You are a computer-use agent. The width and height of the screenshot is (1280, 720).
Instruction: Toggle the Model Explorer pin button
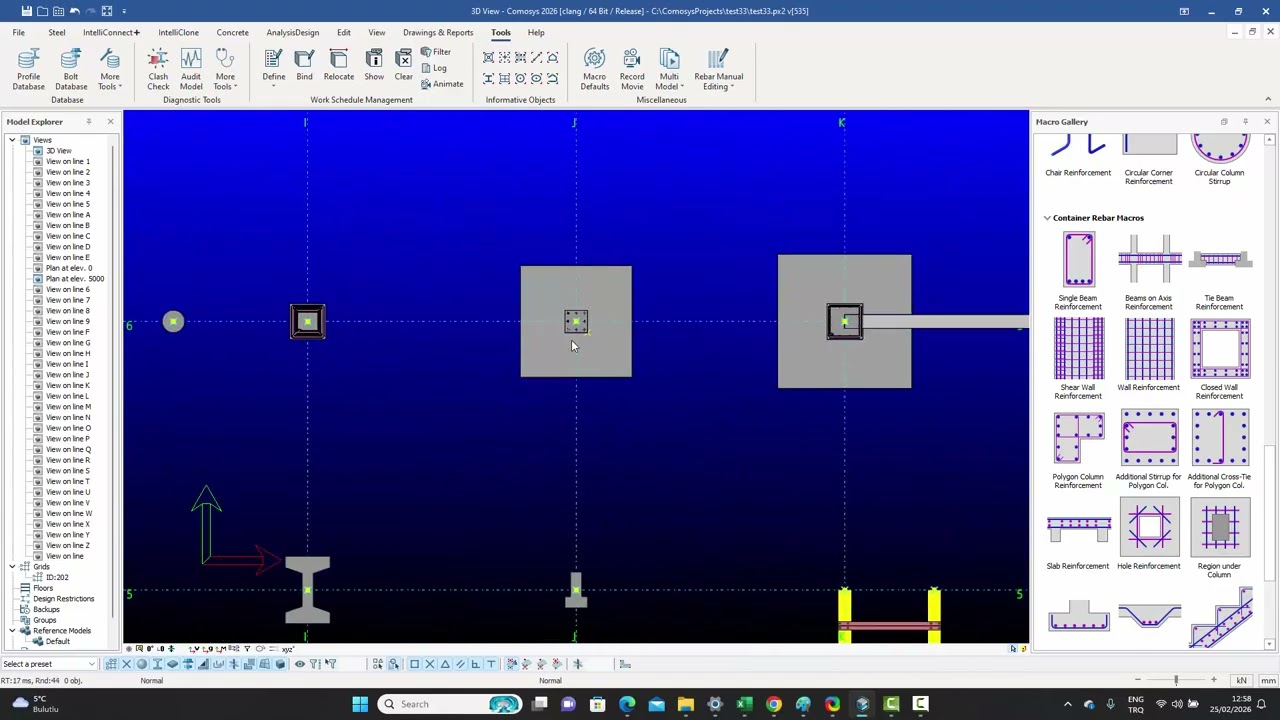click(x=88, y=122)
